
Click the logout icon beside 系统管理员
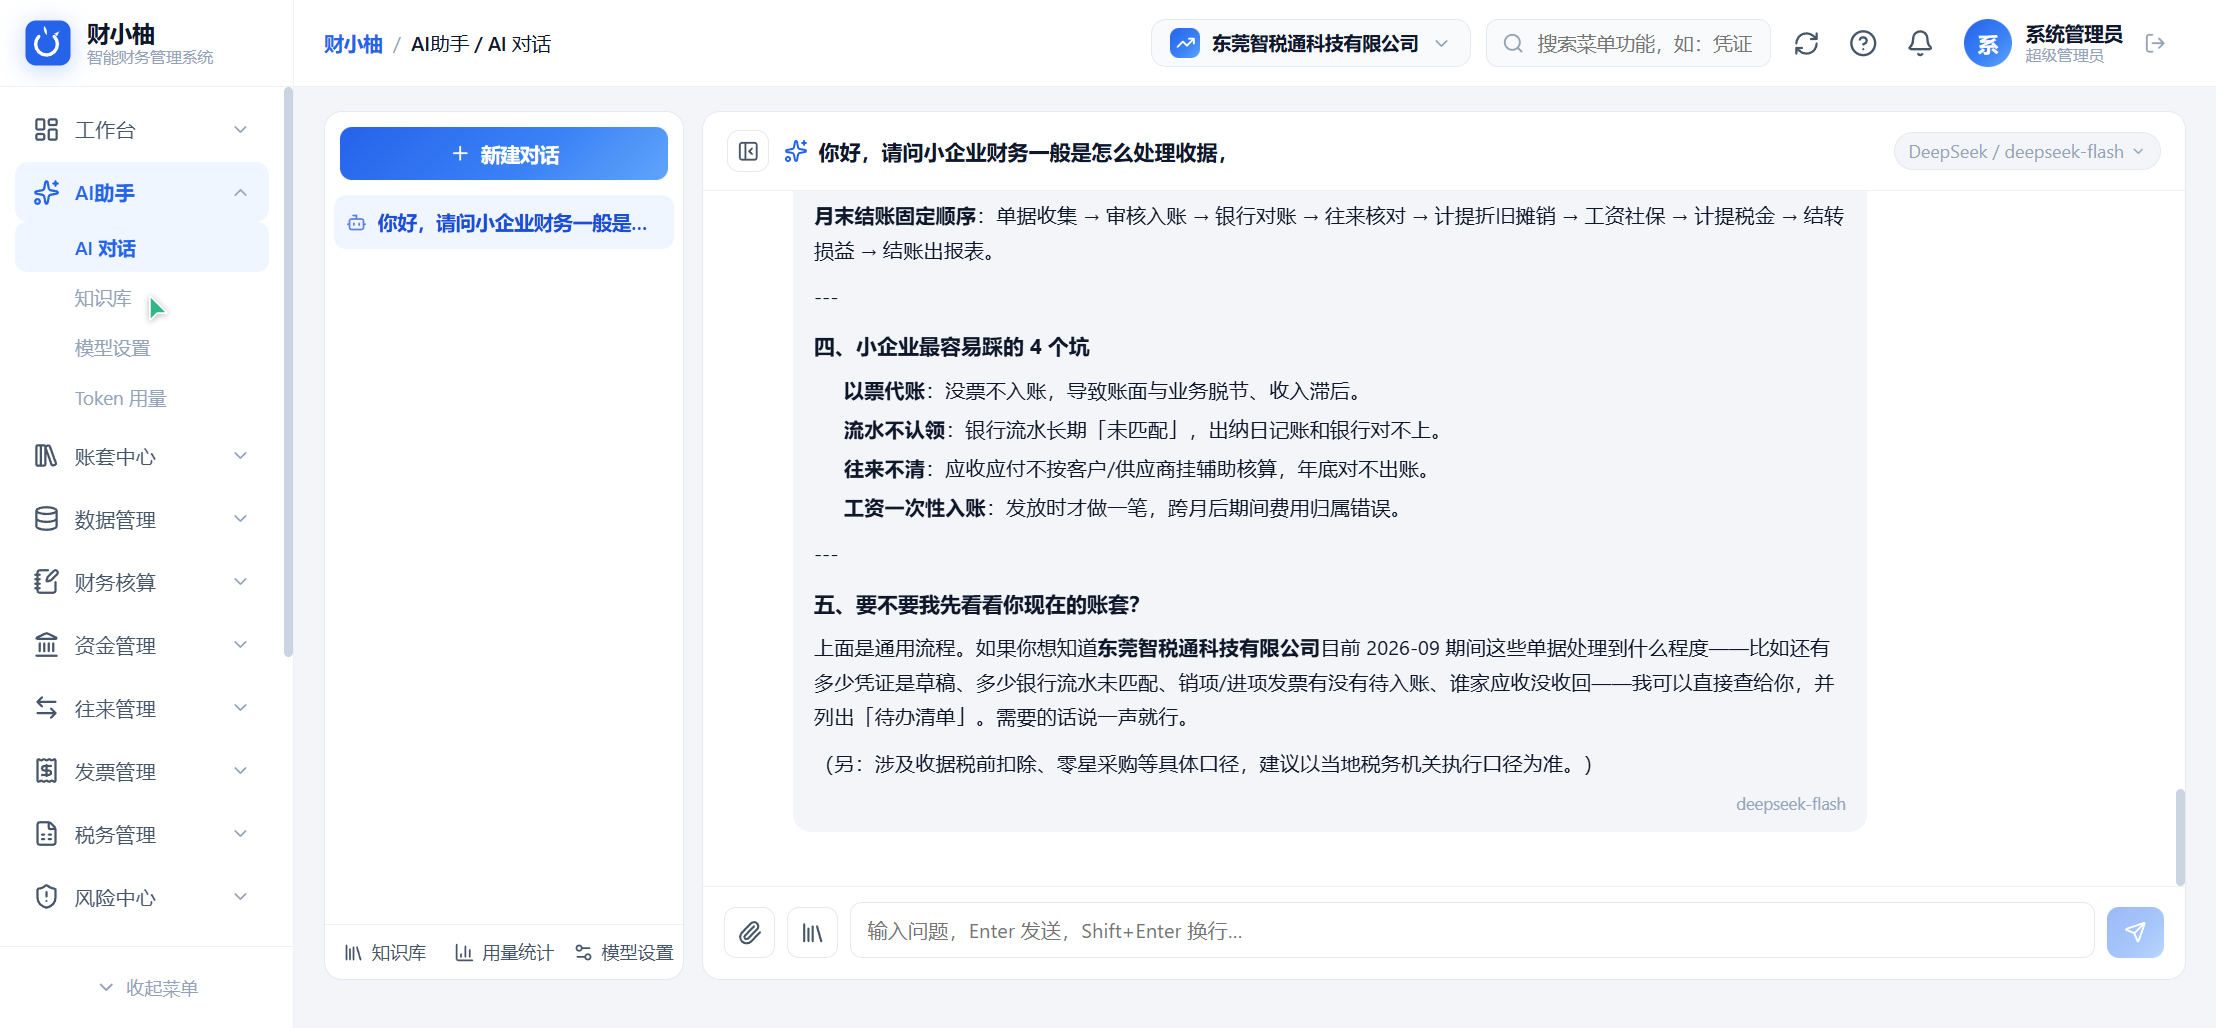point(2155,43)
